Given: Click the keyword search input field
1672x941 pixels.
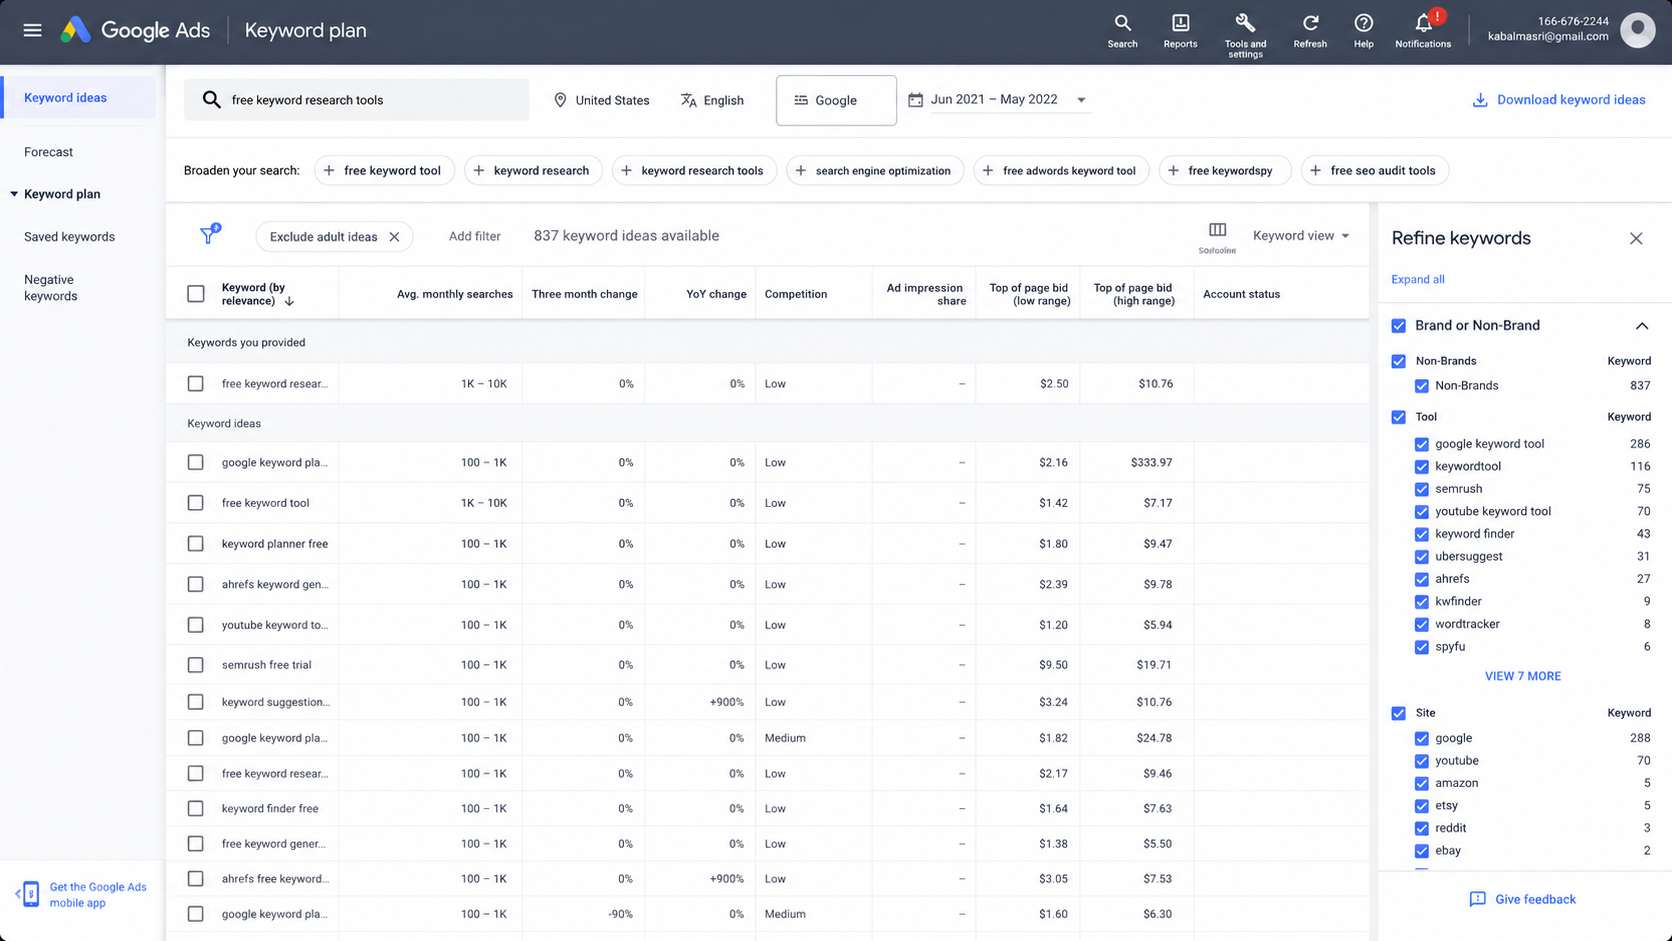Looking at the screenshot, I should tap(356, 100).
